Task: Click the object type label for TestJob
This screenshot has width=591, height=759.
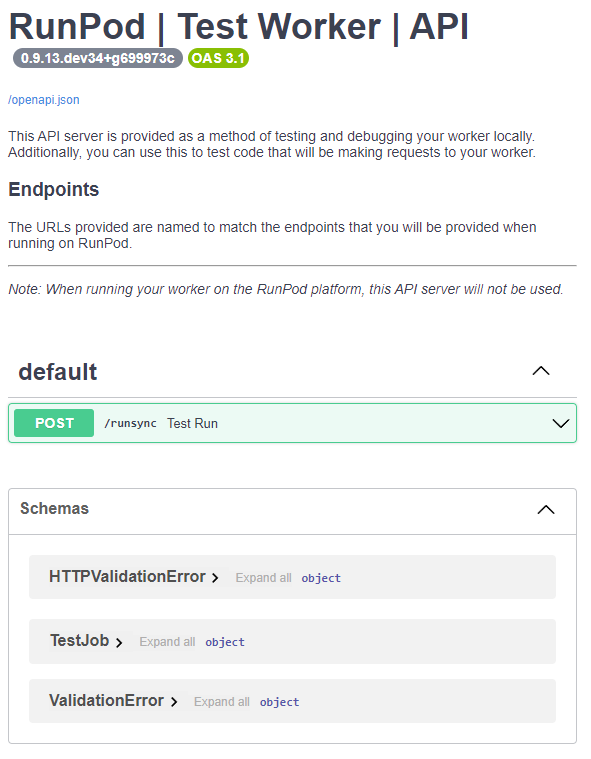Action: [x=225, y=642]
